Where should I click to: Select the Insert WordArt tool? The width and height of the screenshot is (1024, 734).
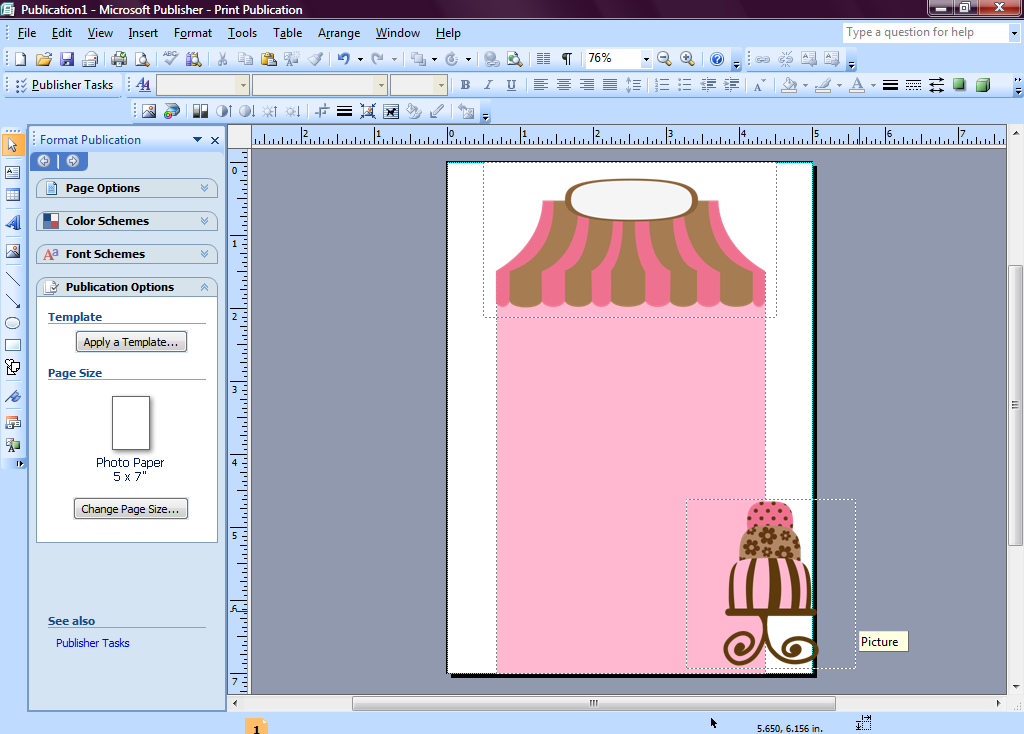13,223
